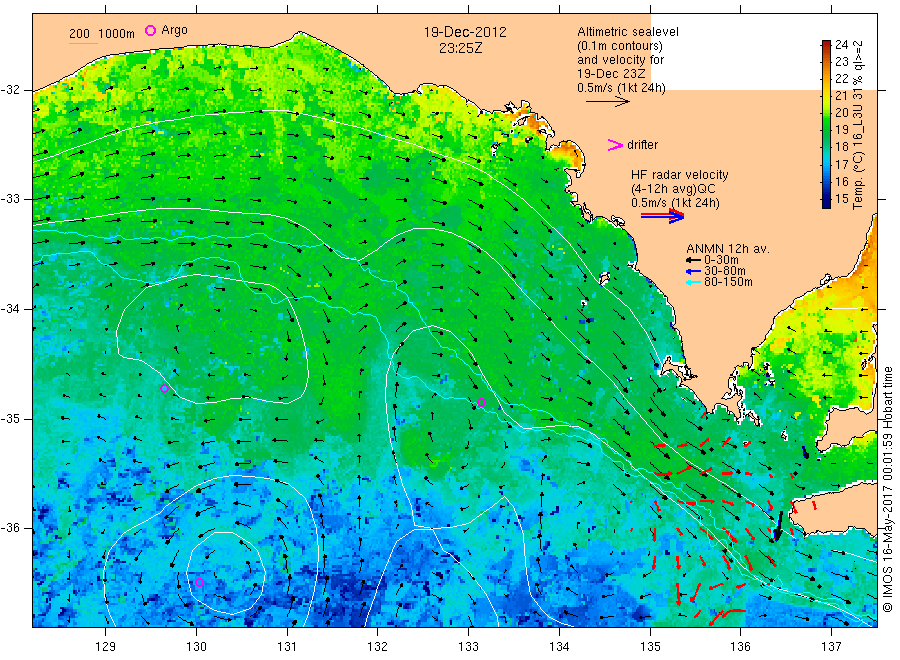Click the colorbar value label 22
Viewport: 900px width, 660px height.
tap(841, 79)
